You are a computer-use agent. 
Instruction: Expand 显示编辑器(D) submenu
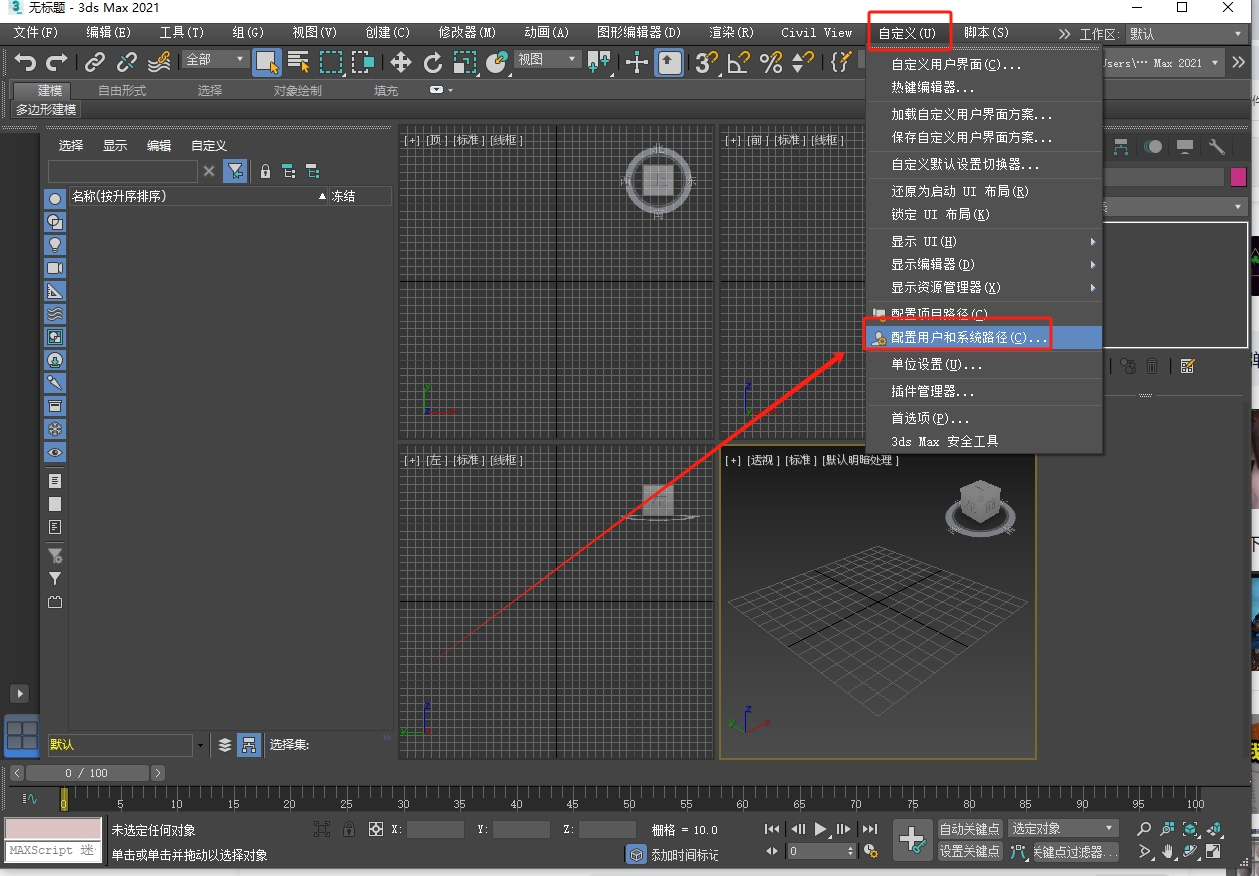tap(984, 265)
